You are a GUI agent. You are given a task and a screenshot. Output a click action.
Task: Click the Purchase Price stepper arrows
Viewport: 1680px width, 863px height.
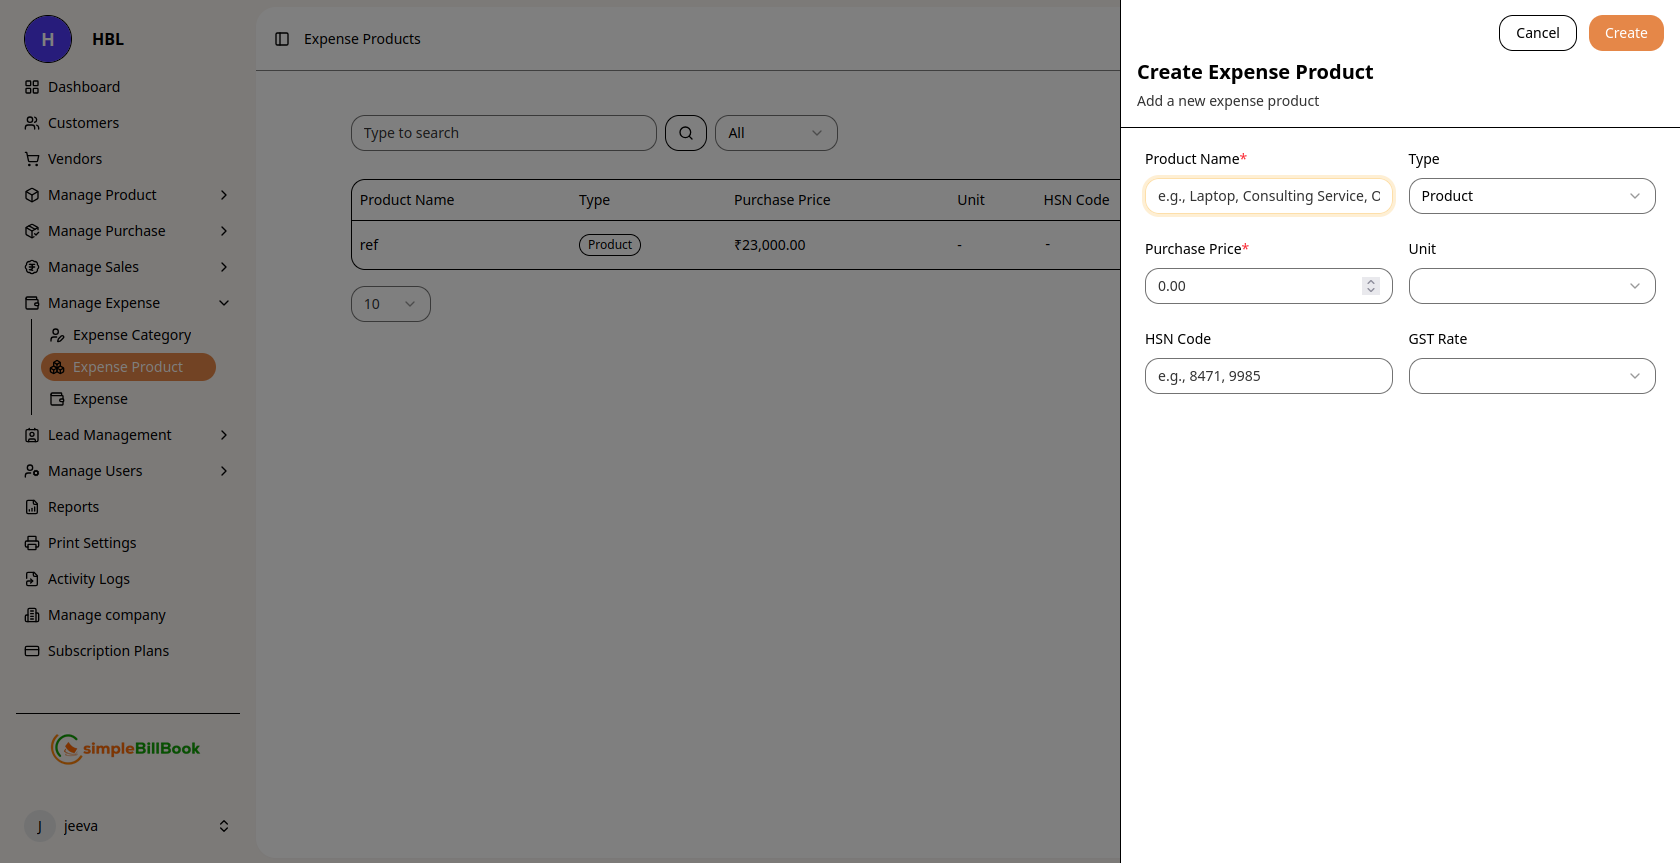click(x=1371, y=286)
